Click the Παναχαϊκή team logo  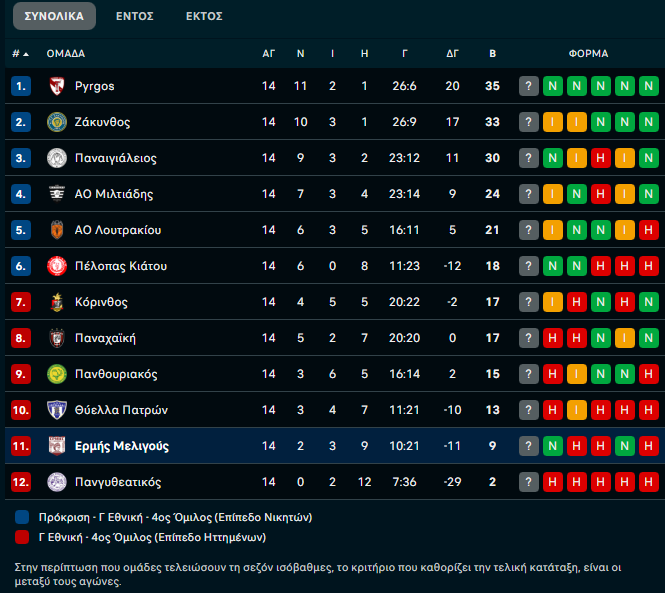click(57, 338)
